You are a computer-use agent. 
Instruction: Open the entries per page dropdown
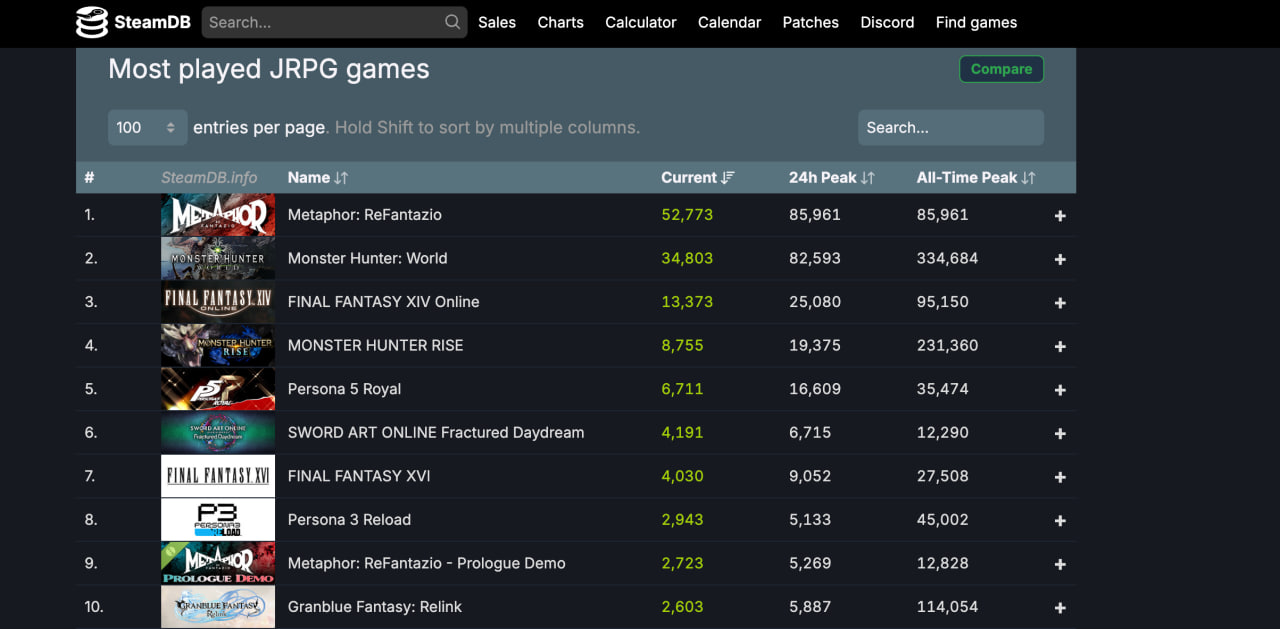coord(147,127)
